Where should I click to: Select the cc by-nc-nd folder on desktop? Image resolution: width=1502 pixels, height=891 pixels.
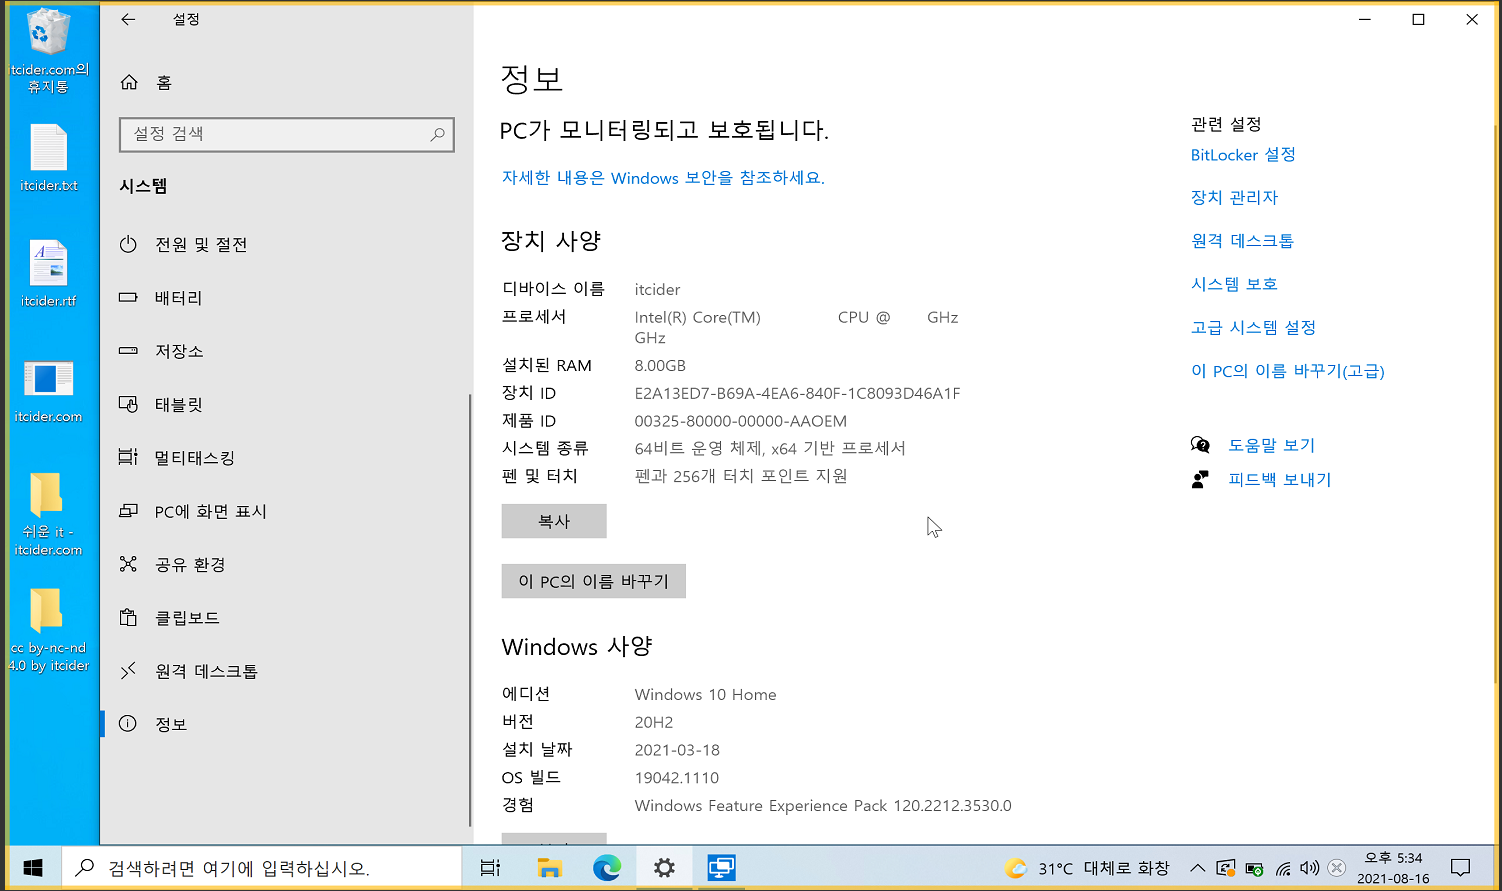pyautogui.click(x=49, y=630)
